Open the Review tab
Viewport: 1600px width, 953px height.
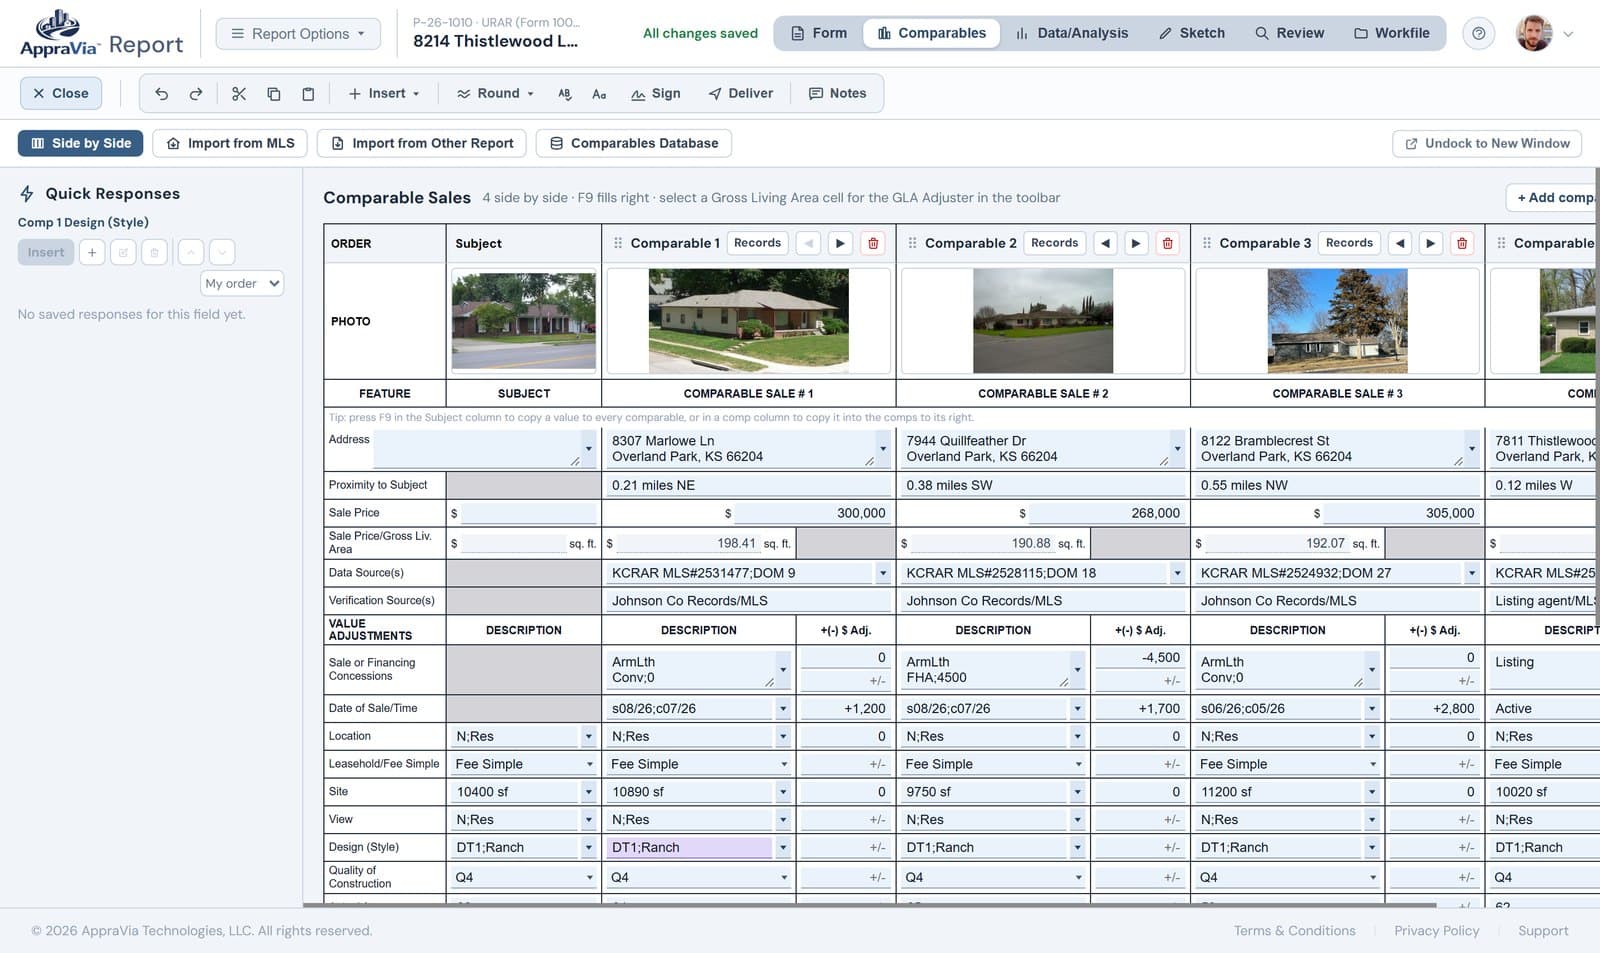pyautogui.click(x=1290, y=33)
